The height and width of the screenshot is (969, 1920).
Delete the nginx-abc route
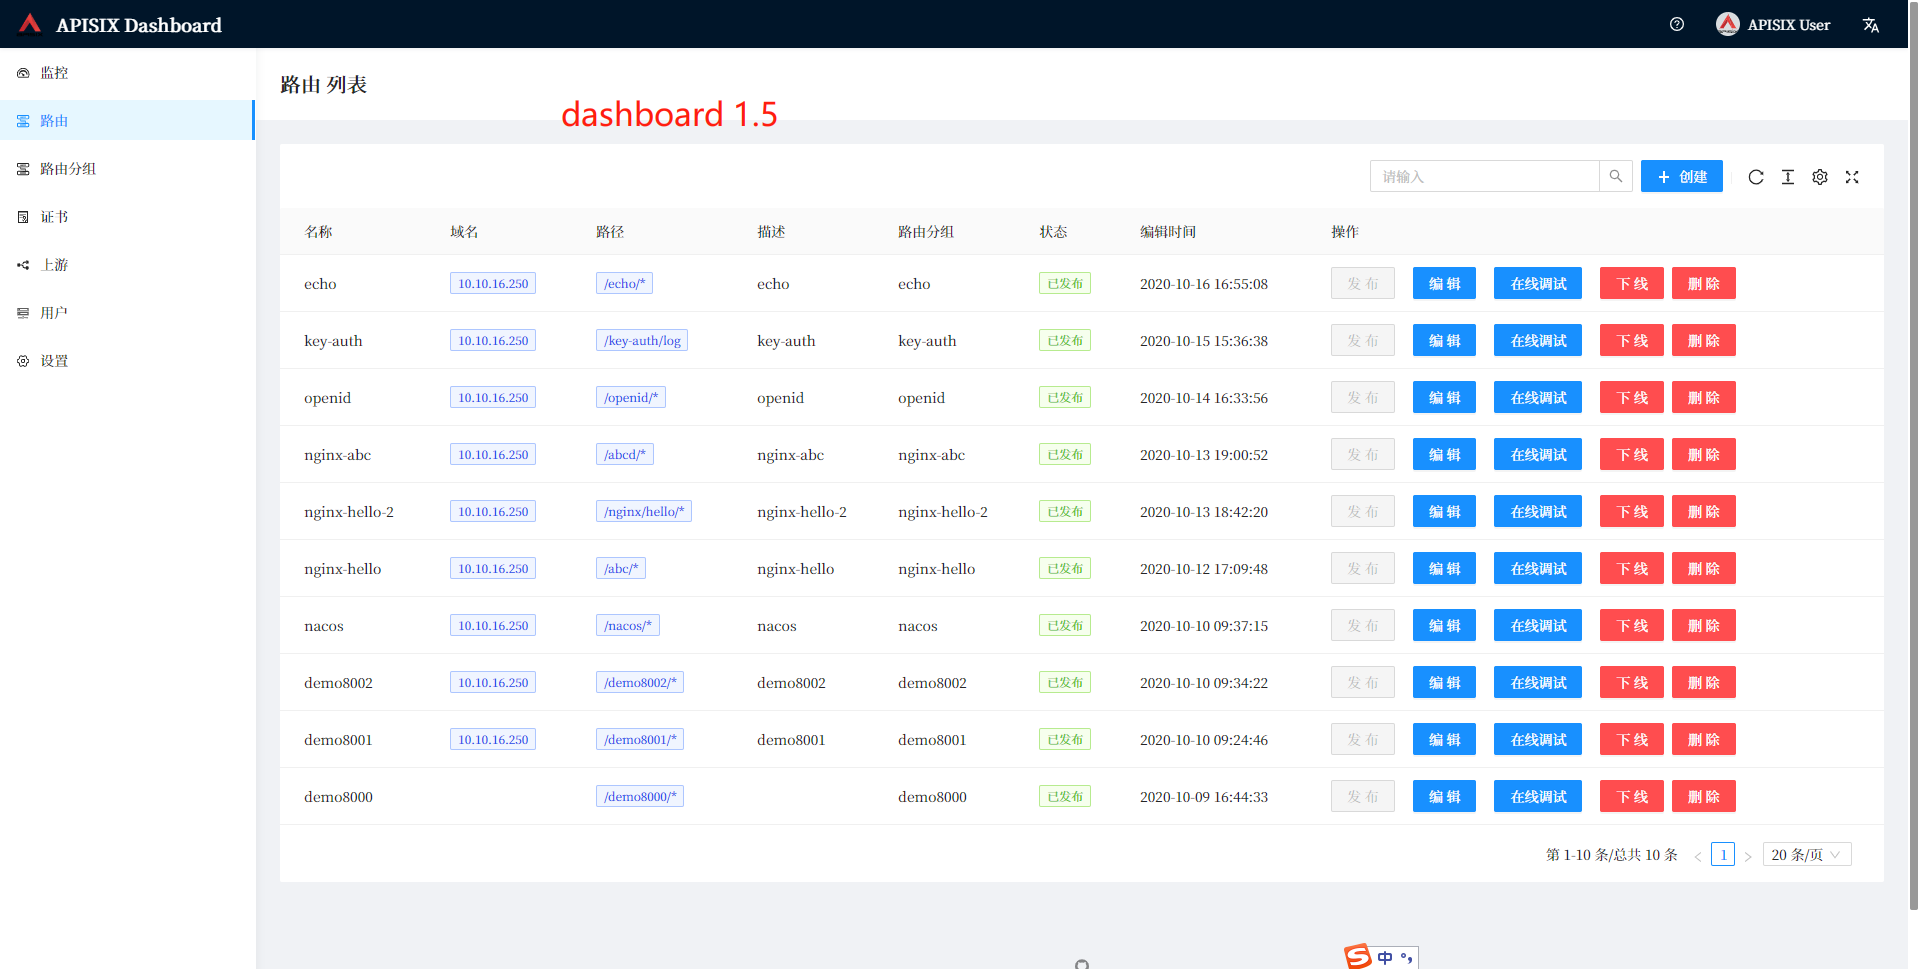coord(1704,454)
